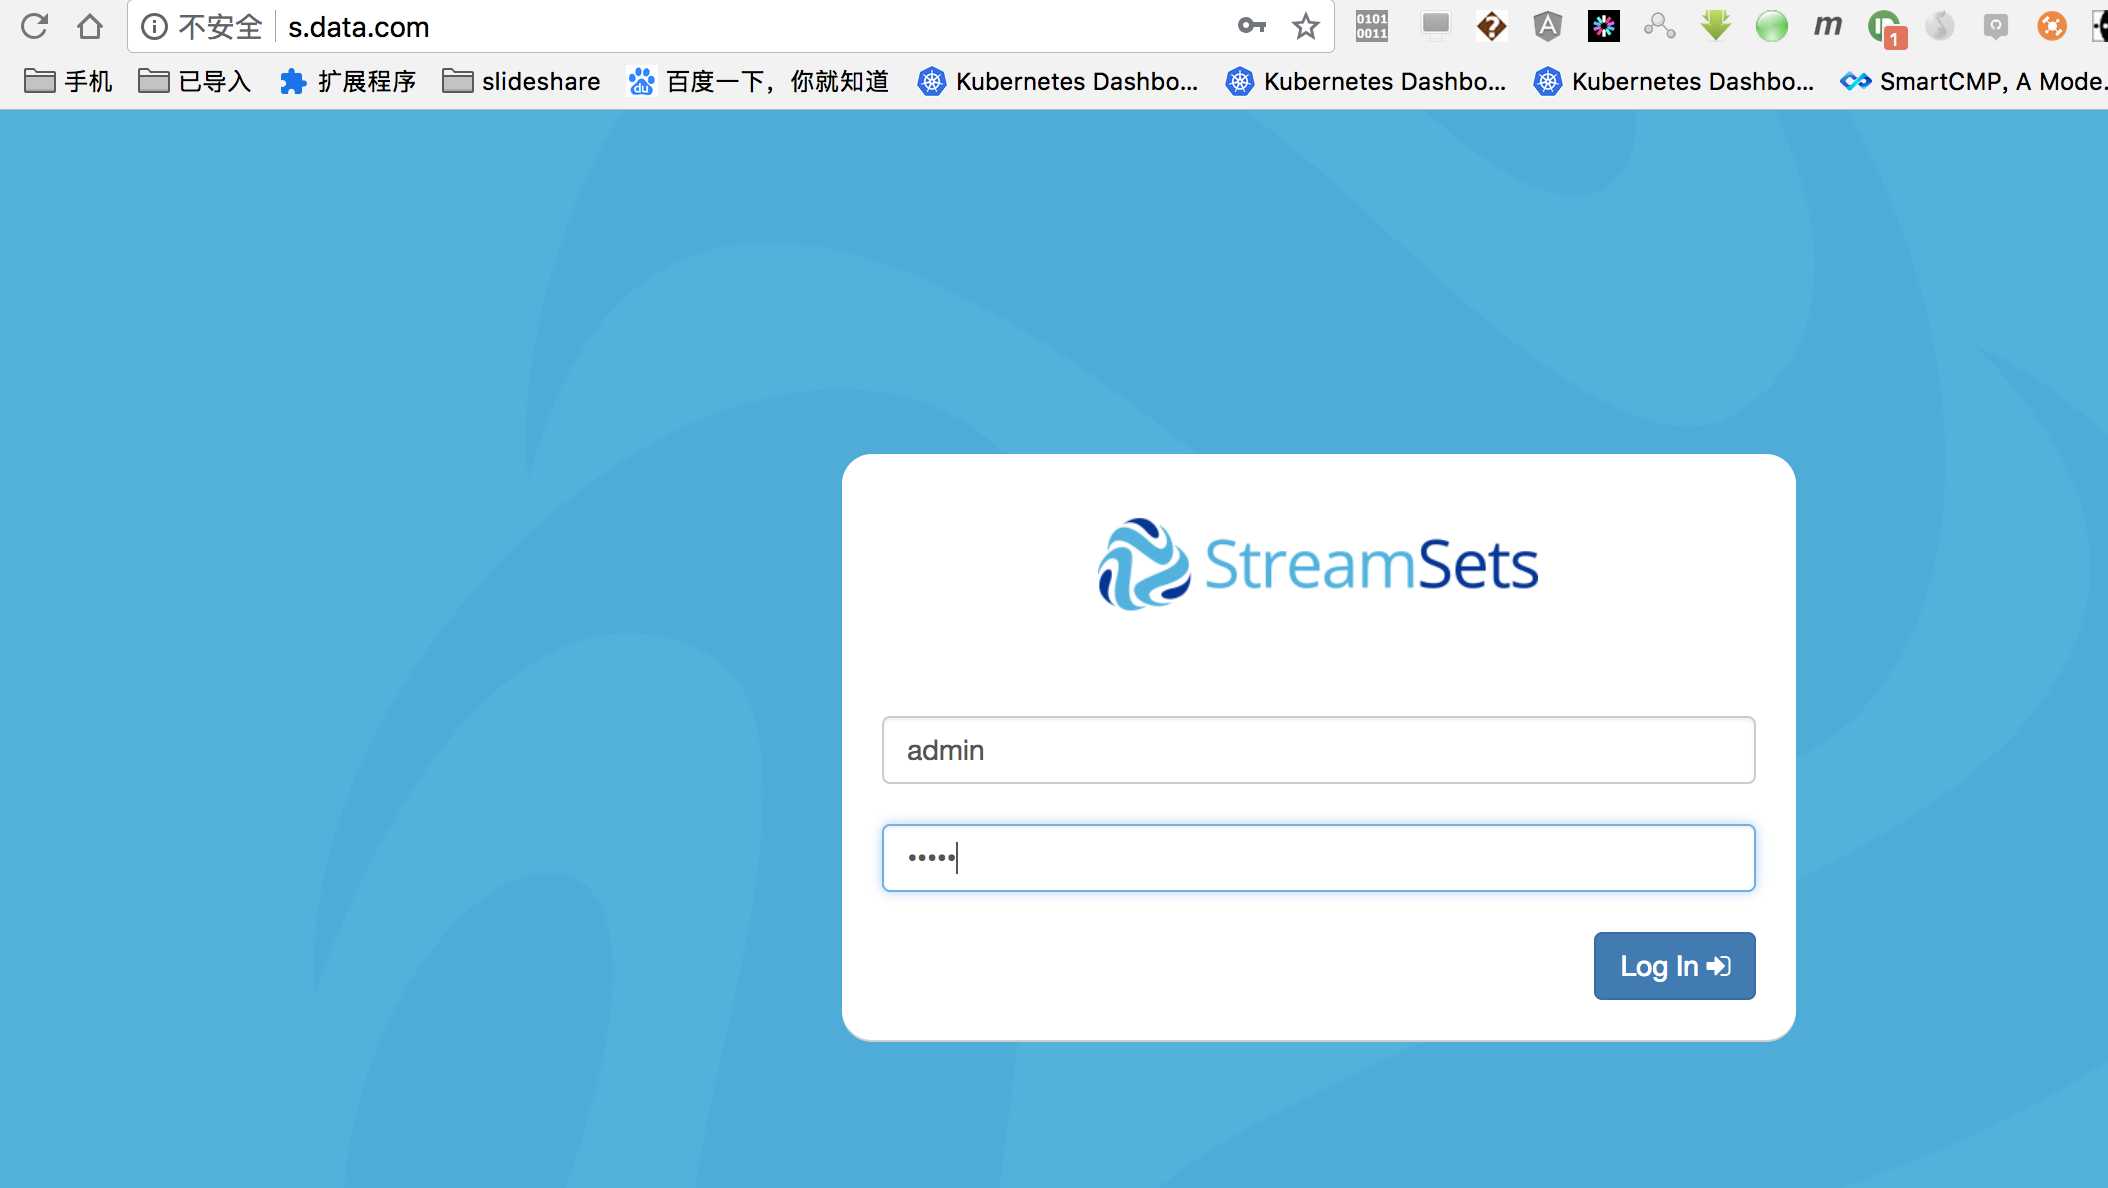Open the first Kubernetes Dashboard bookmark
This screenshot has height=1188, width=2108.
[1058, 81]
